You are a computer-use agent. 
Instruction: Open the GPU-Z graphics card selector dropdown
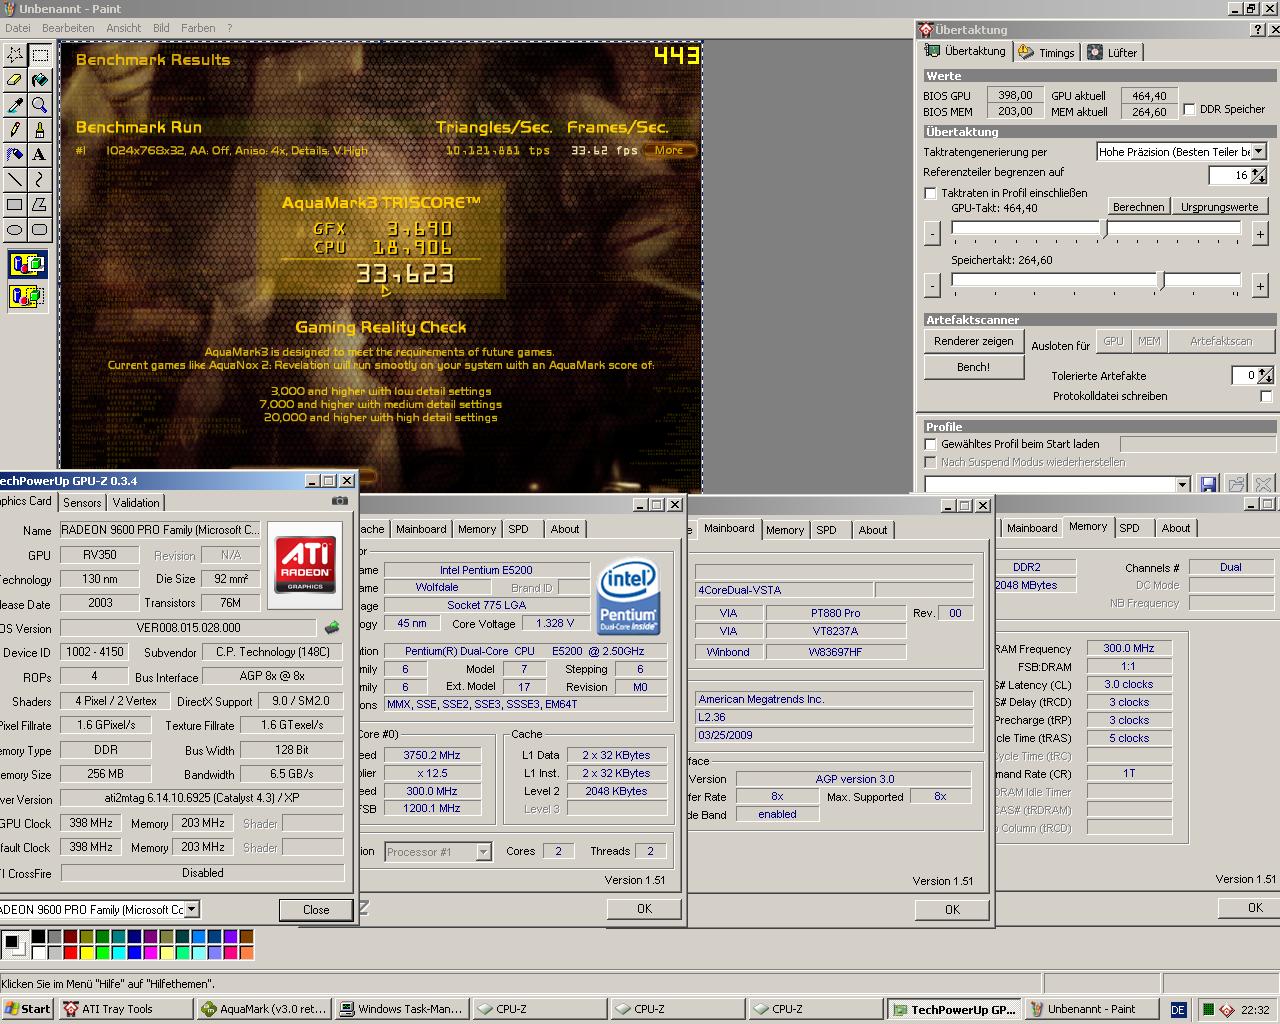pyautogui.click(x=193, y=909)
